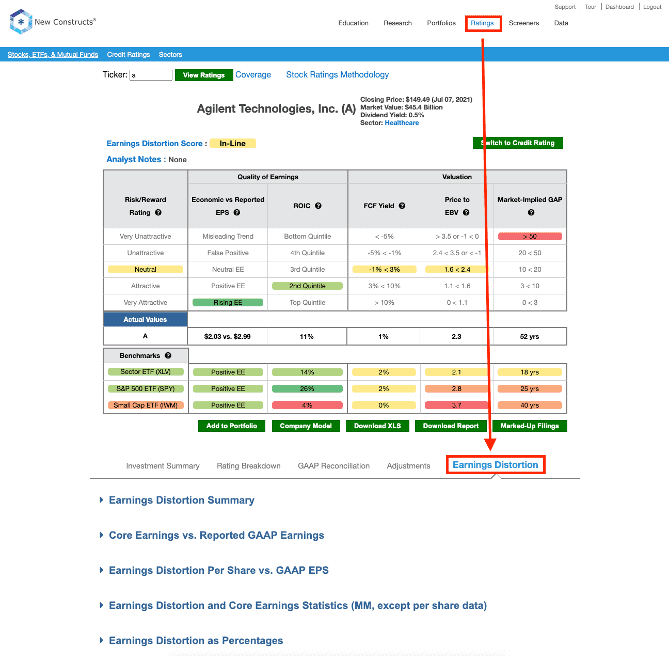Open help icon beside Benchmarks
669x656 pixels.
tap(168, 355)
